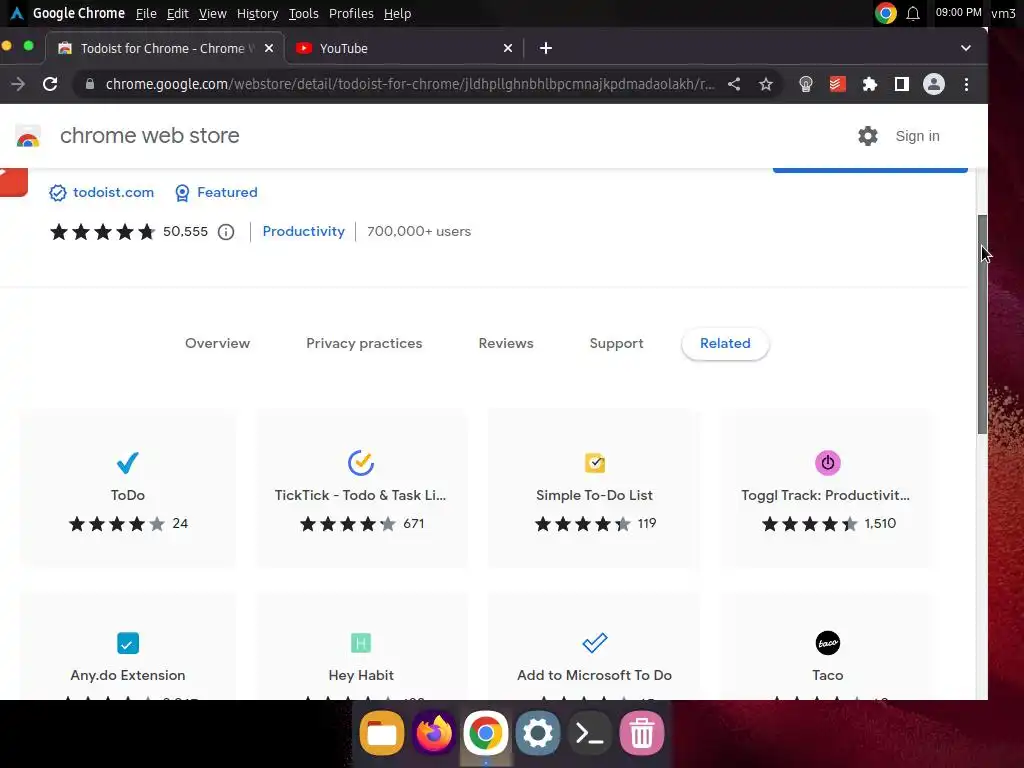Launch Firefox from the dock

click(434, 733)
